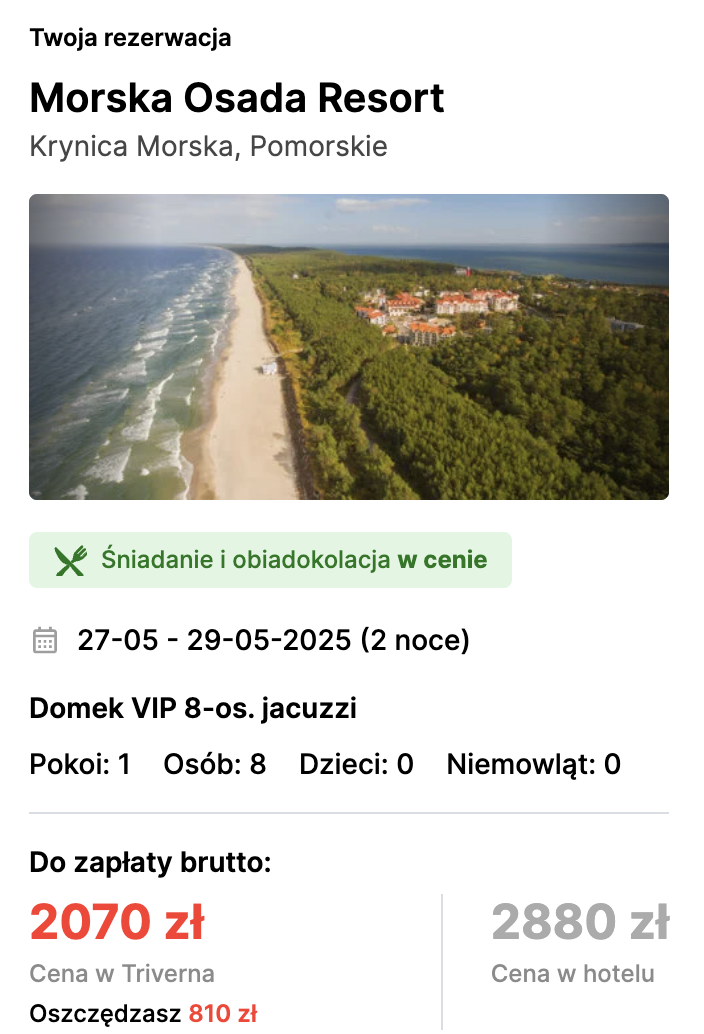Open the aerial beach resort photo
The height and width of the screenshot is (1034, 704).
349,347
